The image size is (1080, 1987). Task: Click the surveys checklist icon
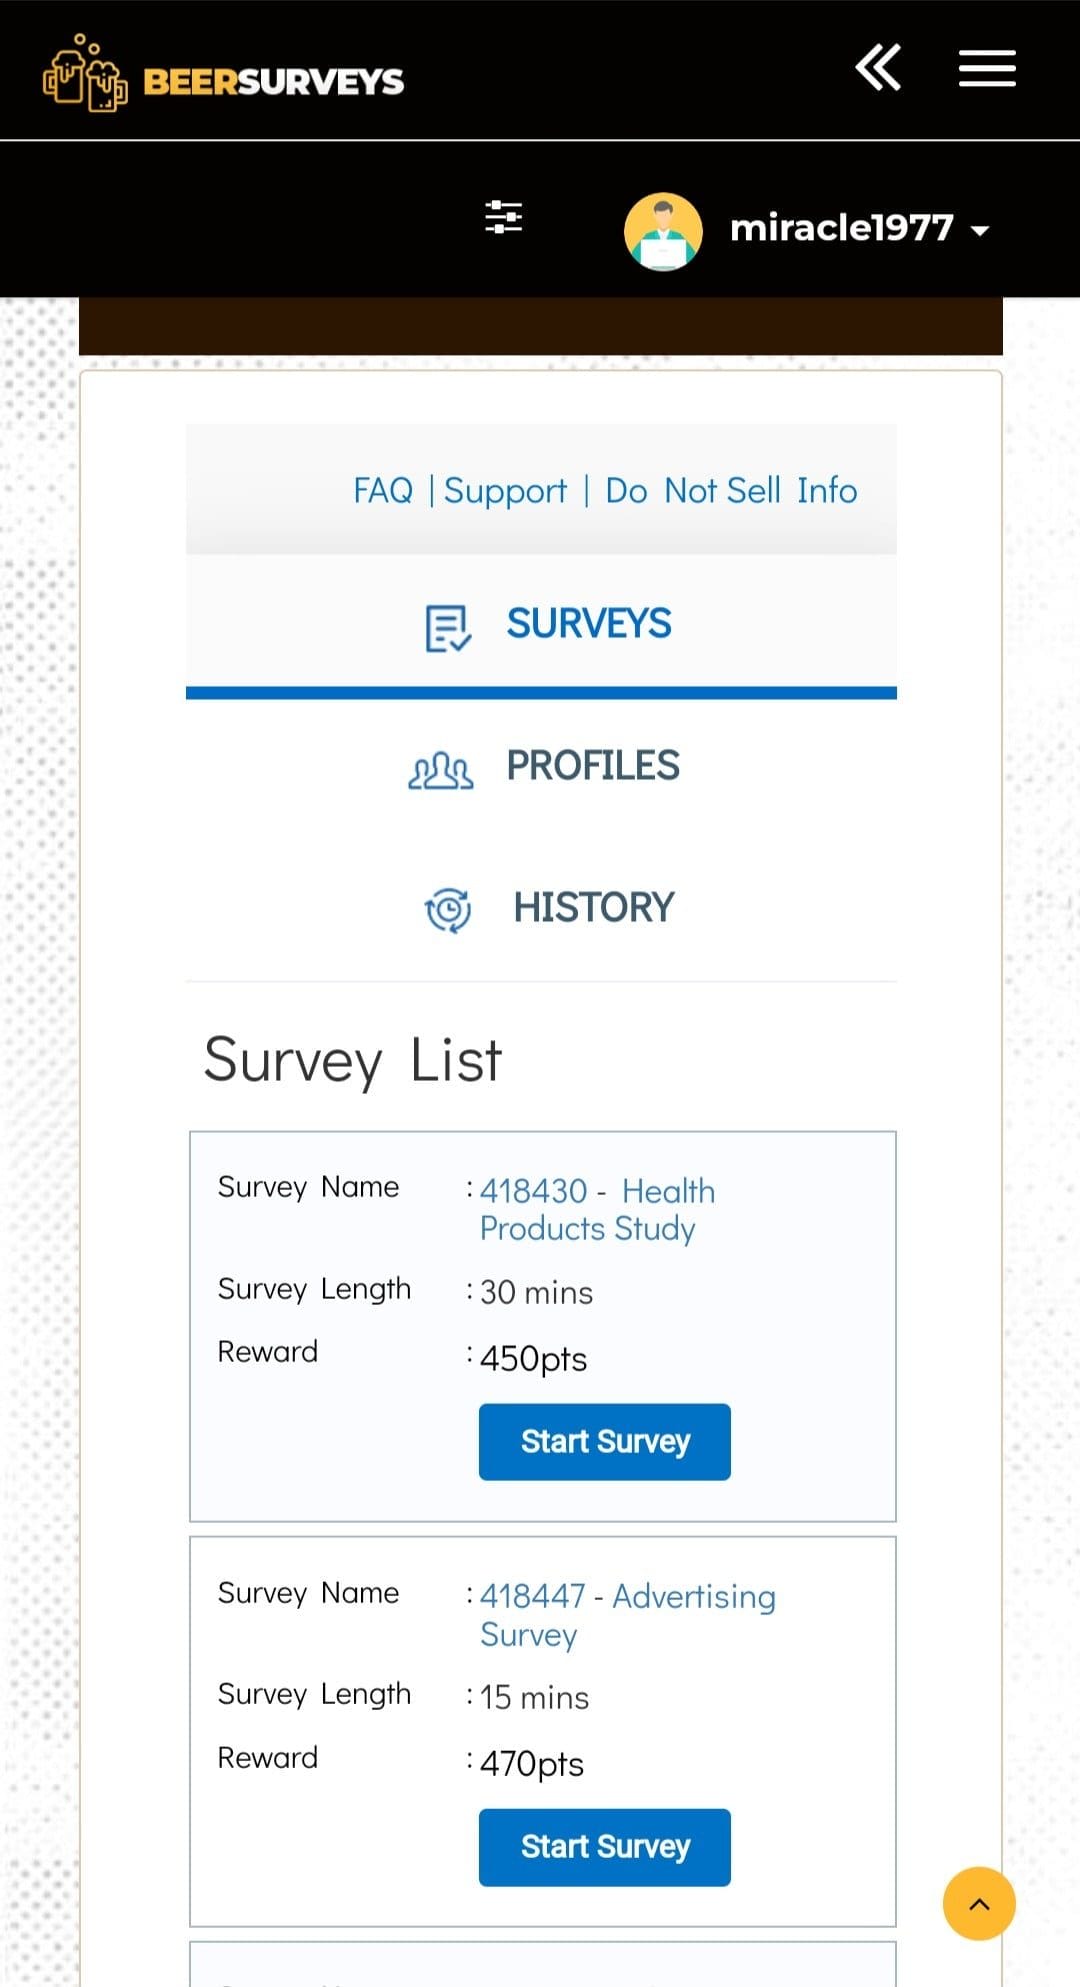(x=448, y=628)
